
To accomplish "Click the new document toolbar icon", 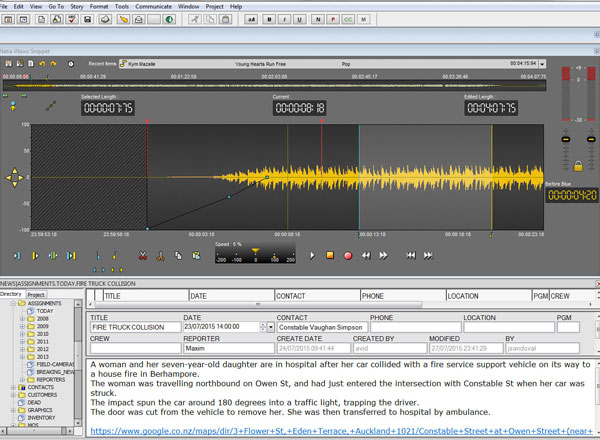I will click(x=41, y=19).
